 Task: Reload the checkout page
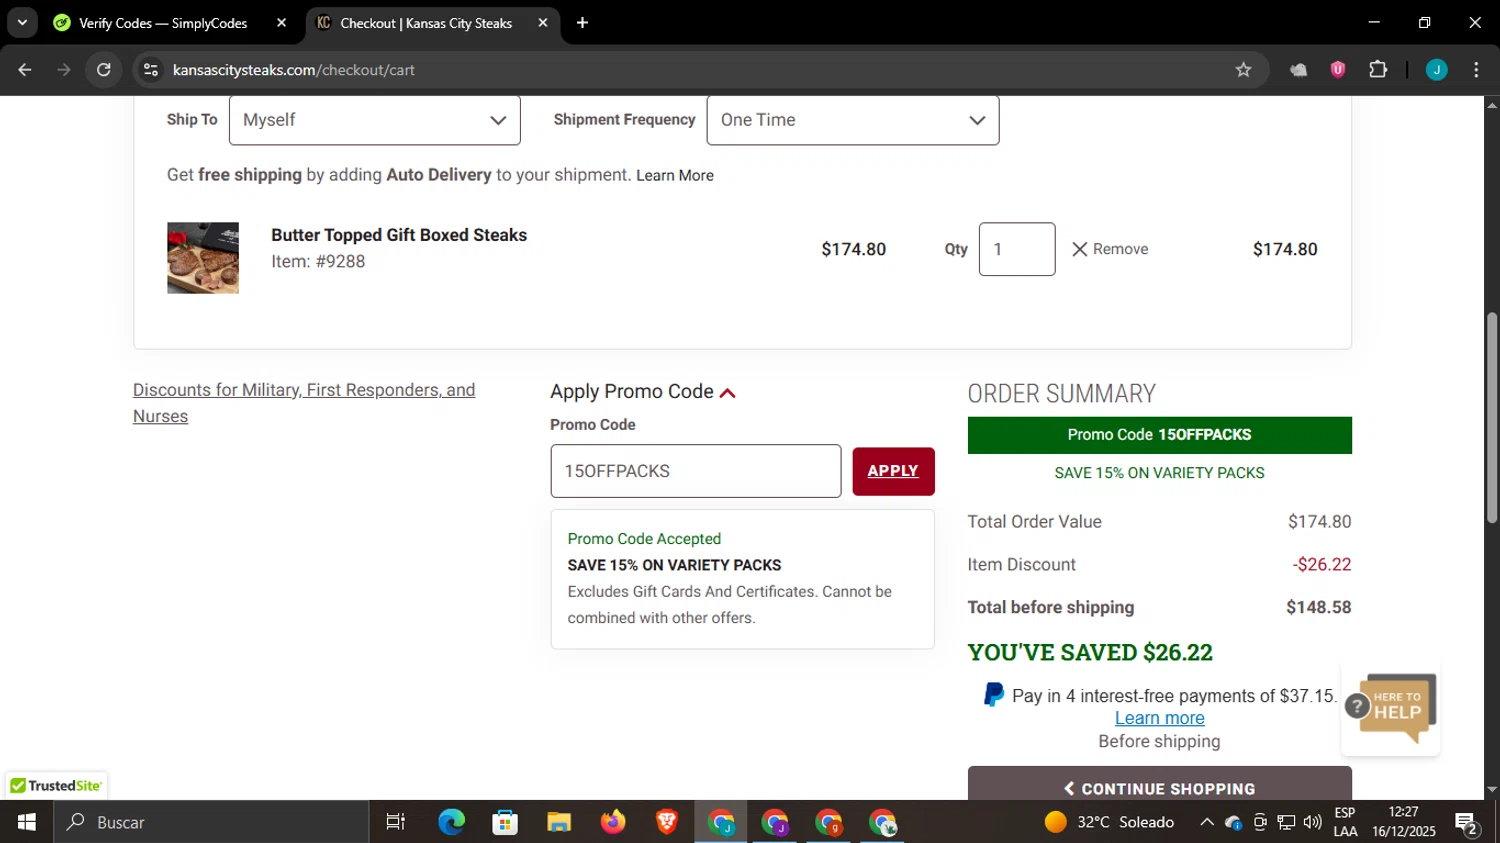104,70
